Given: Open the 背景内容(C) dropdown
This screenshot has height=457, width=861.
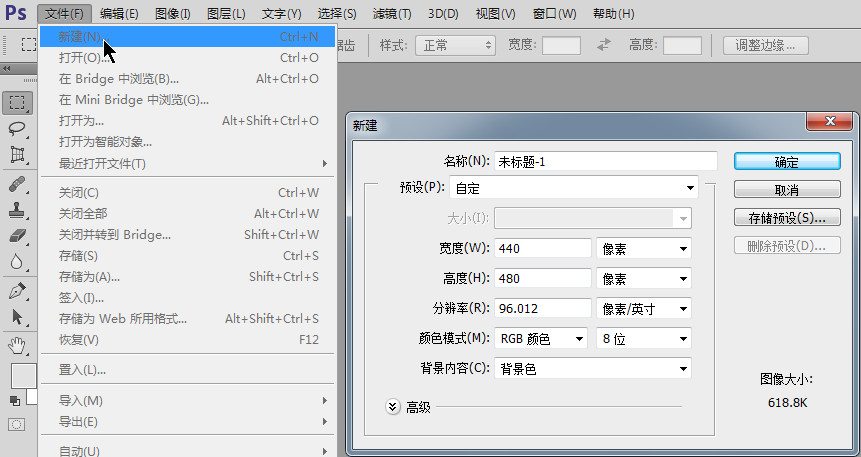Looking at the screenshot, I should click(x=592, y=369).
